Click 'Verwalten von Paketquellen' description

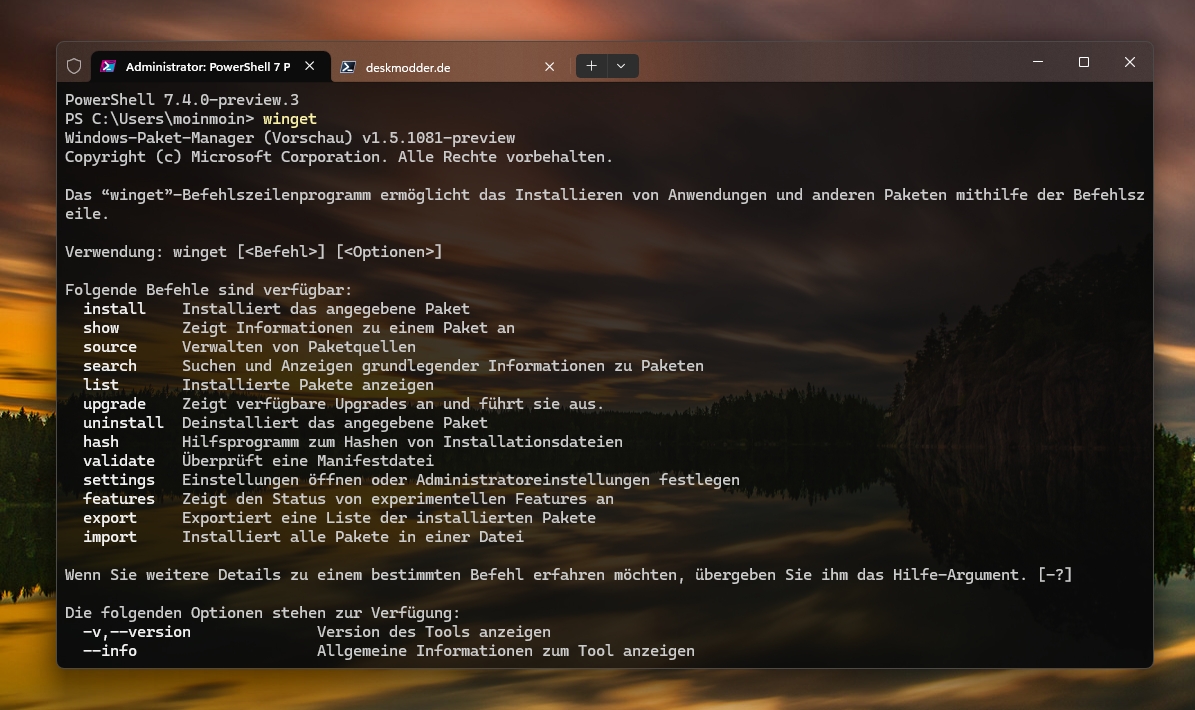[299, 347]
